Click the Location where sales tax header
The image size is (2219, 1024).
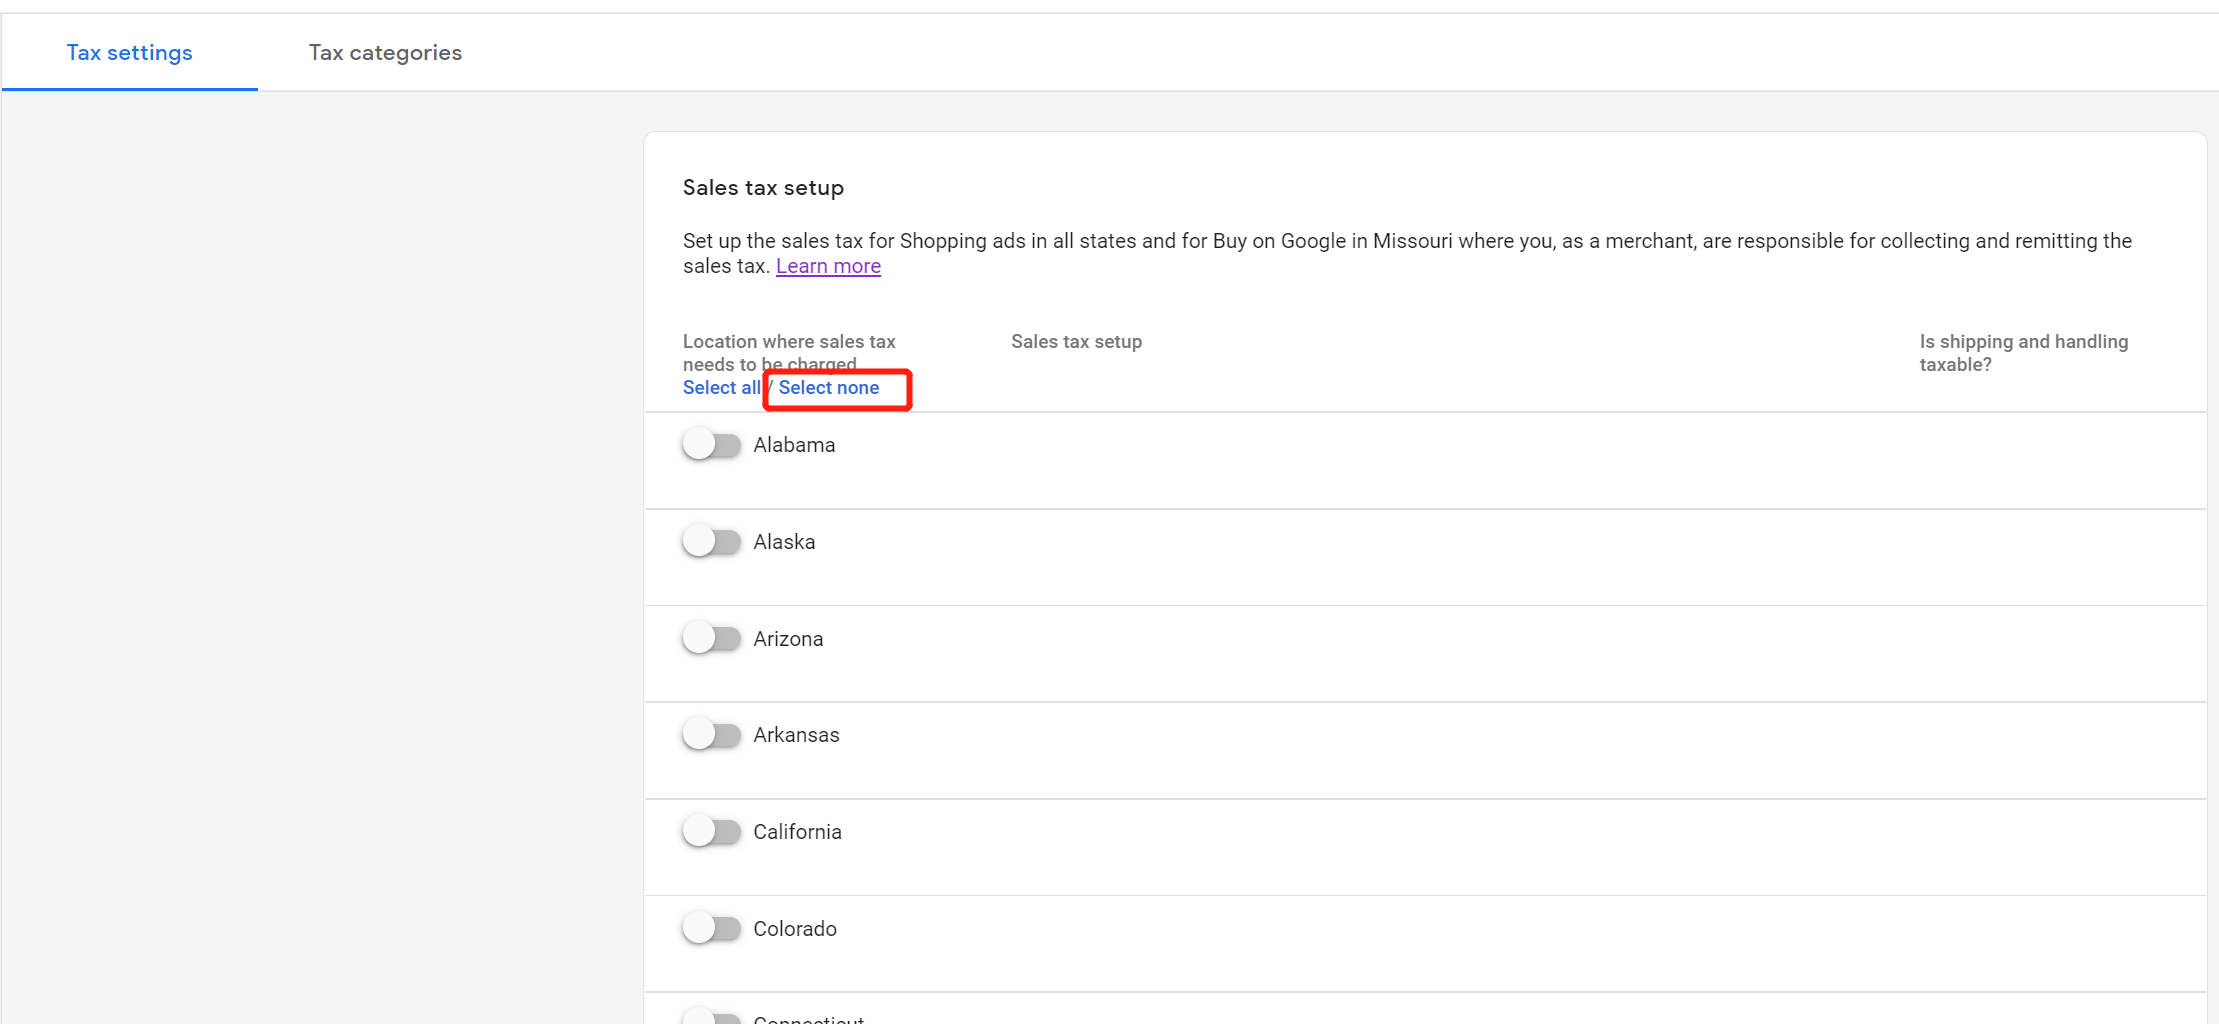789,342
